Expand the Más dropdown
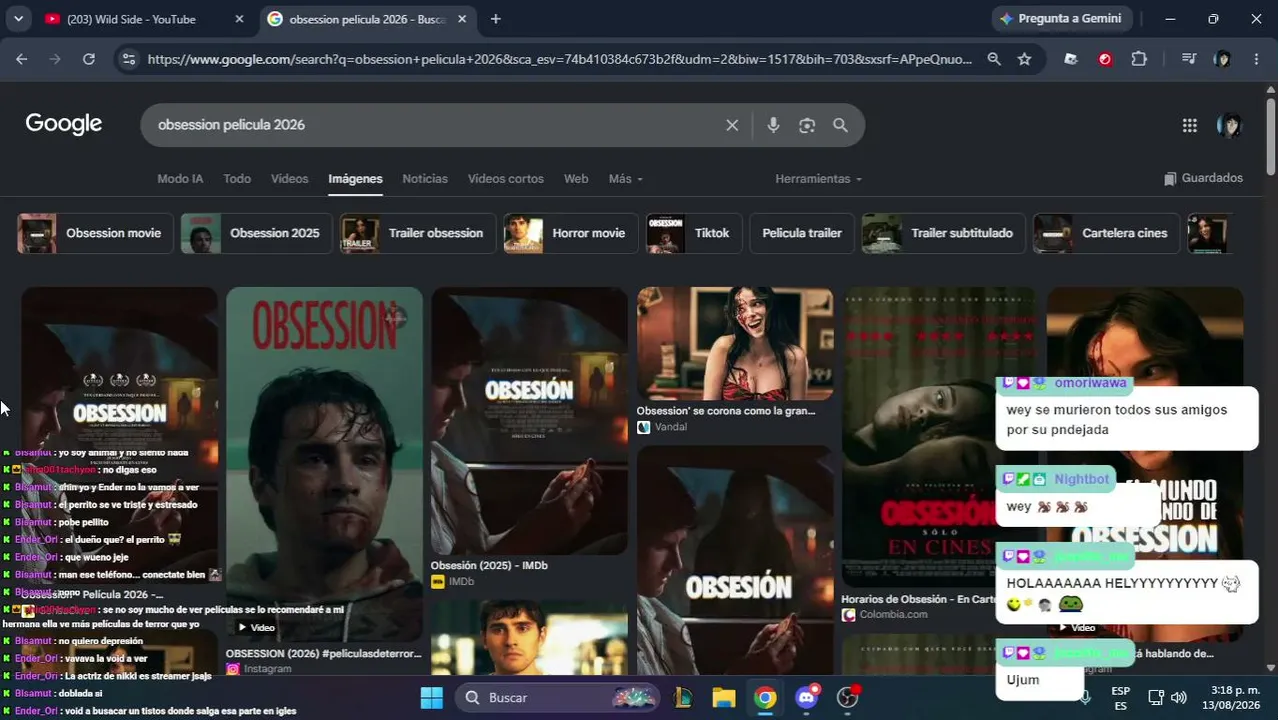Image resolution: width=1278 pixels, height=720 pixels. (626, 179)
